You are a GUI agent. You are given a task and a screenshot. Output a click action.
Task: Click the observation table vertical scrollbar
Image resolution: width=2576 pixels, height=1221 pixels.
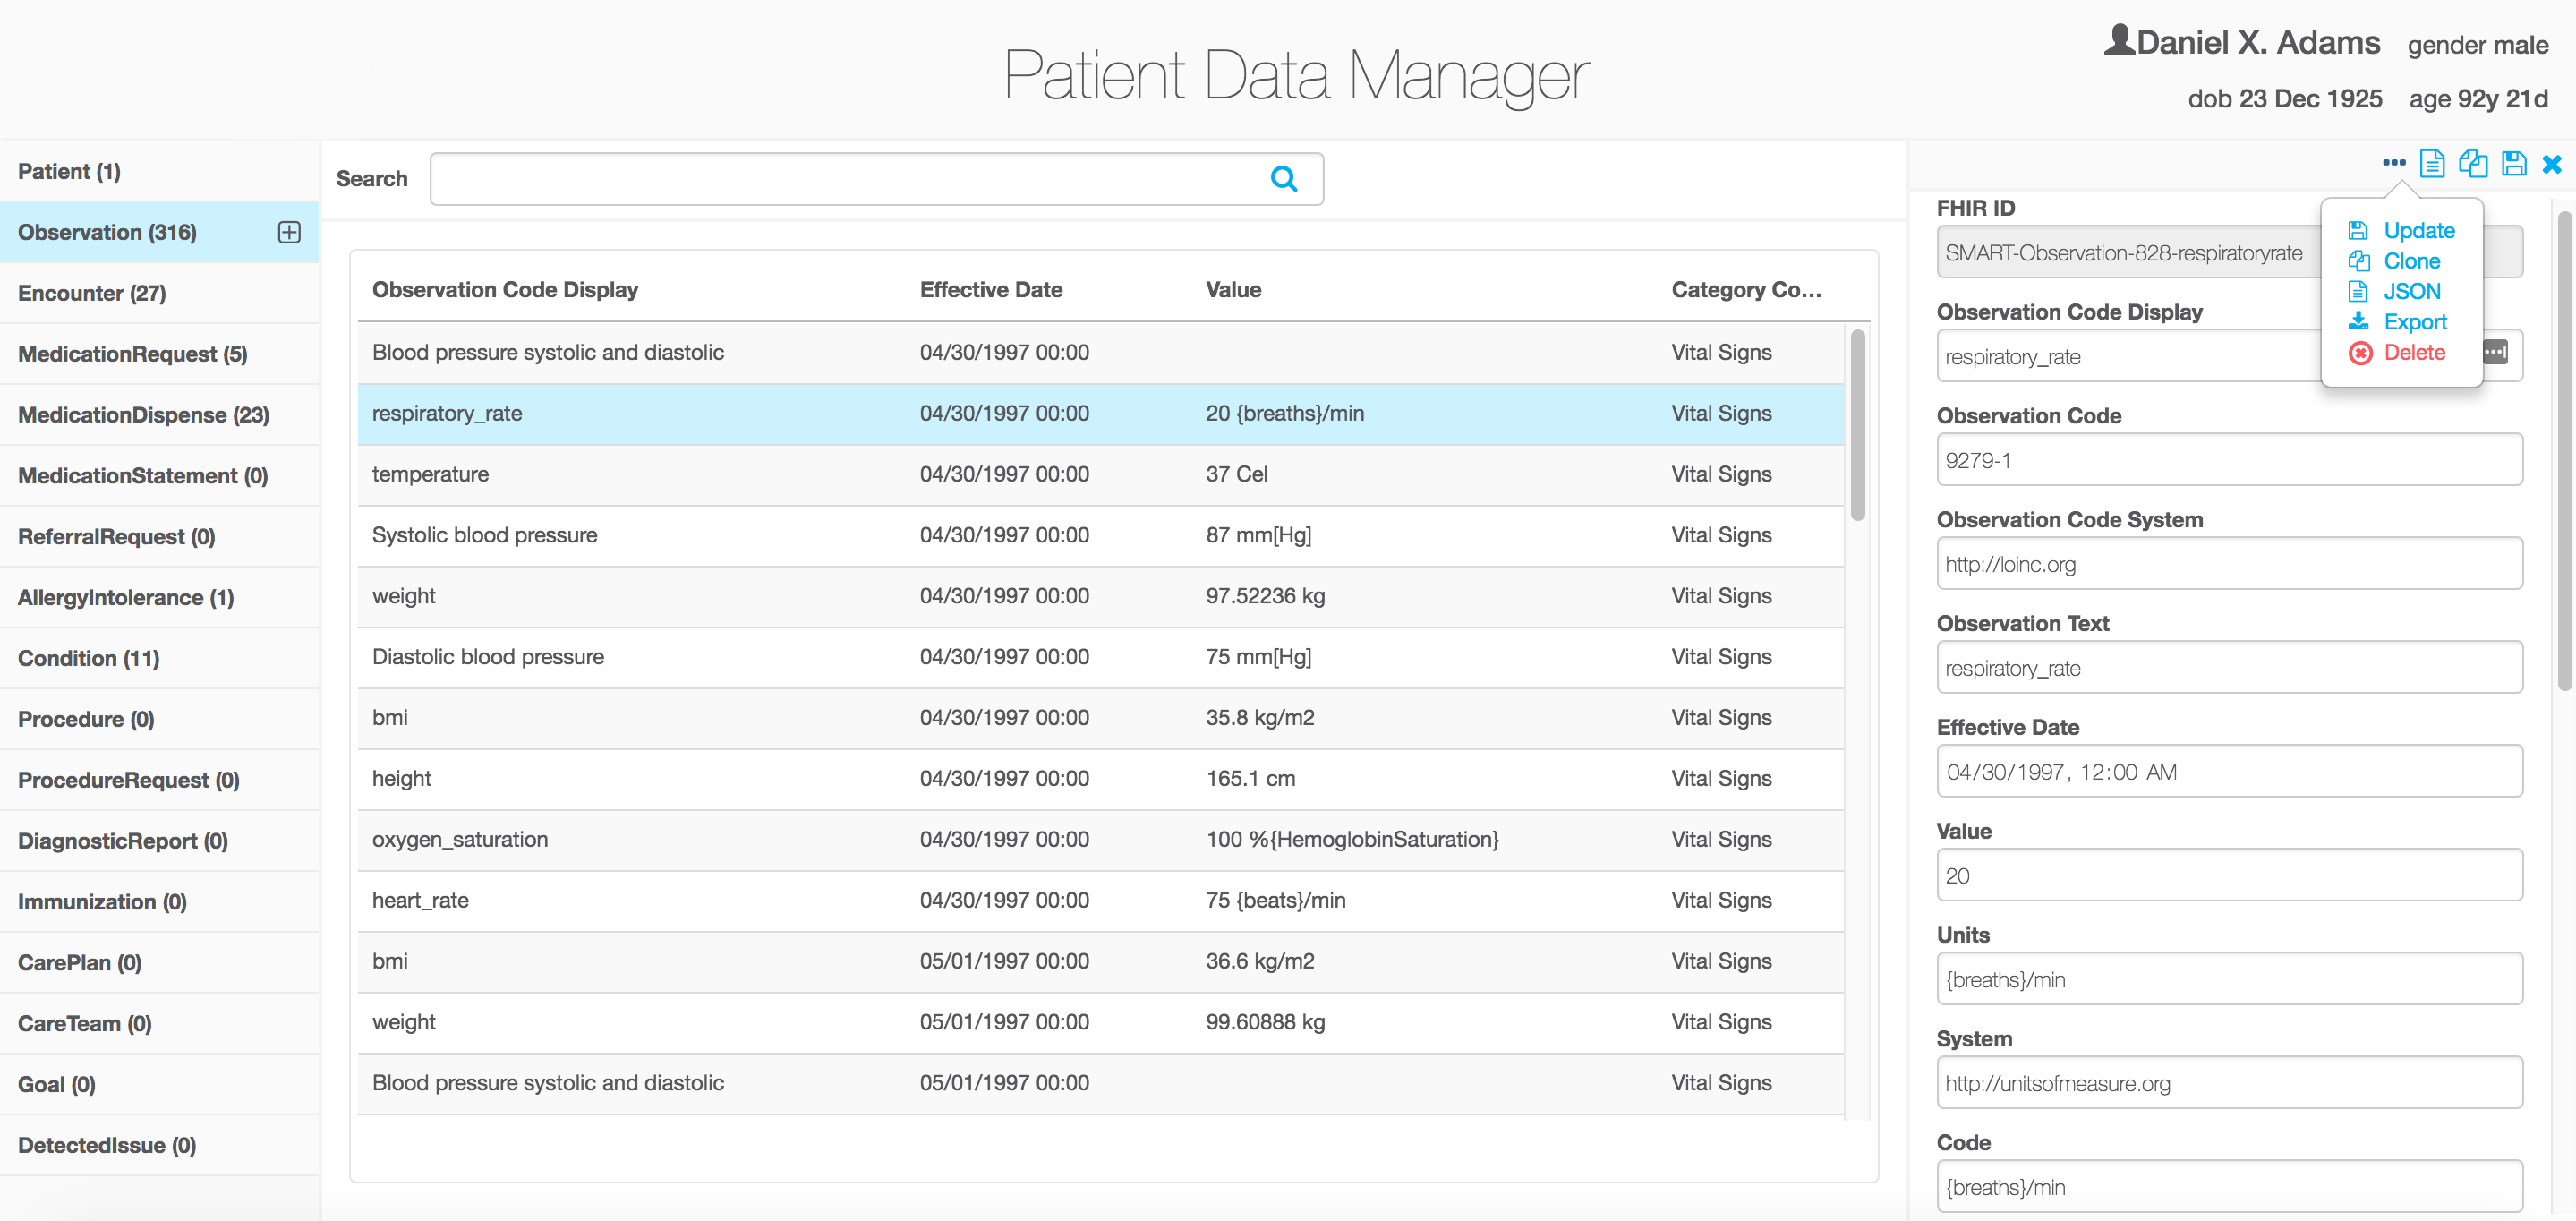1857,424
